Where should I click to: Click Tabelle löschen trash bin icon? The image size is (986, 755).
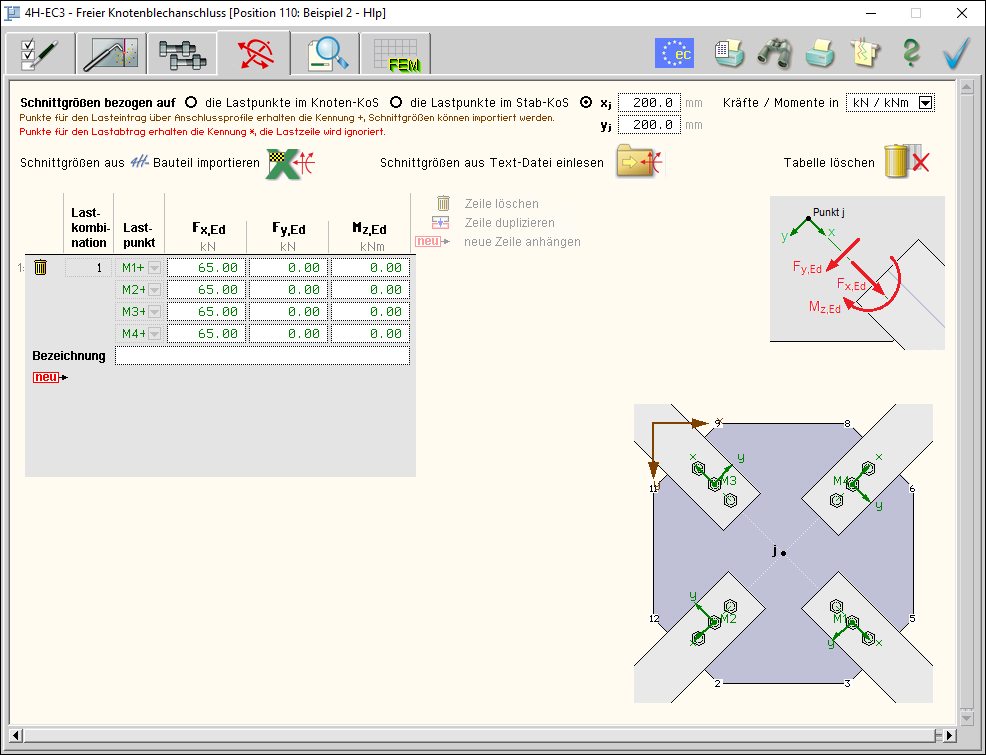pos(906,163)
